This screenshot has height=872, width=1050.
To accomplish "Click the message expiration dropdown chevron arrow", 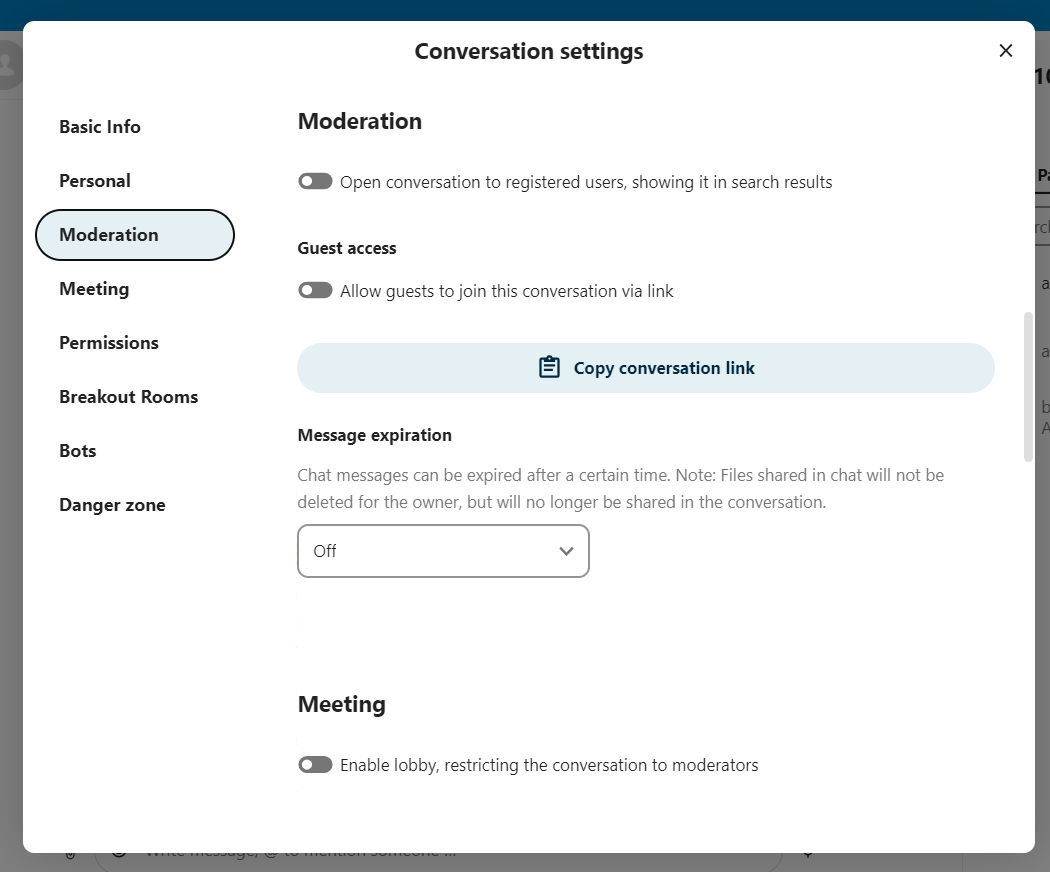I will pos(566,551).
